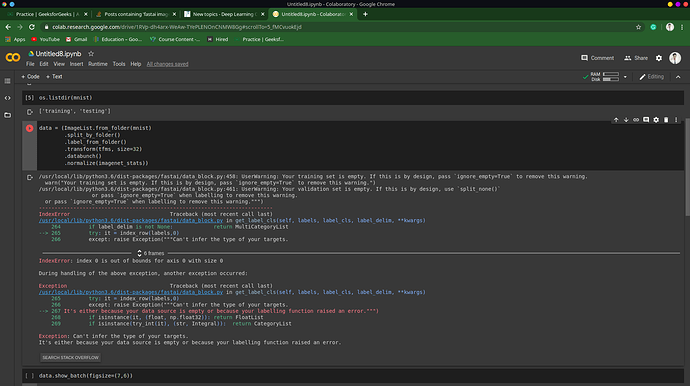690x386 pixels.
Task: Click the Disk usage bar
Action: [x=611, y=79]
